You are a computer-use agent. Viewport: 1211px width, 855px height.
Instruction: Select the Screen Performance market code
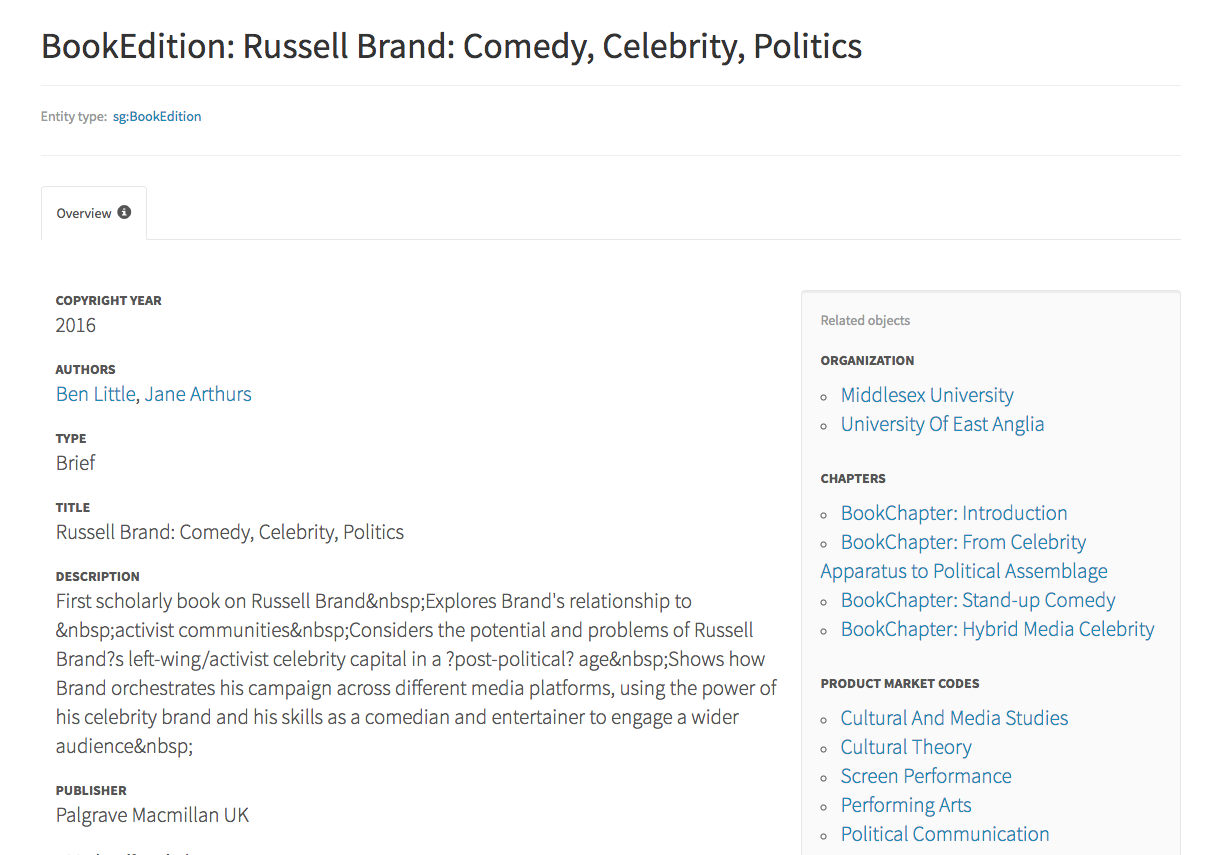click(x=926, y=776)
